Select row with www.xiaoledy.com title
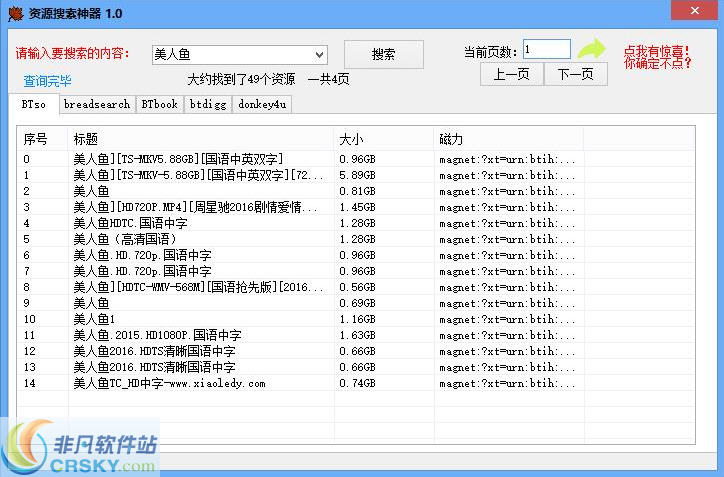Image resolution: width=724 pixels, height=477 pixels. [x=169, y=383]
